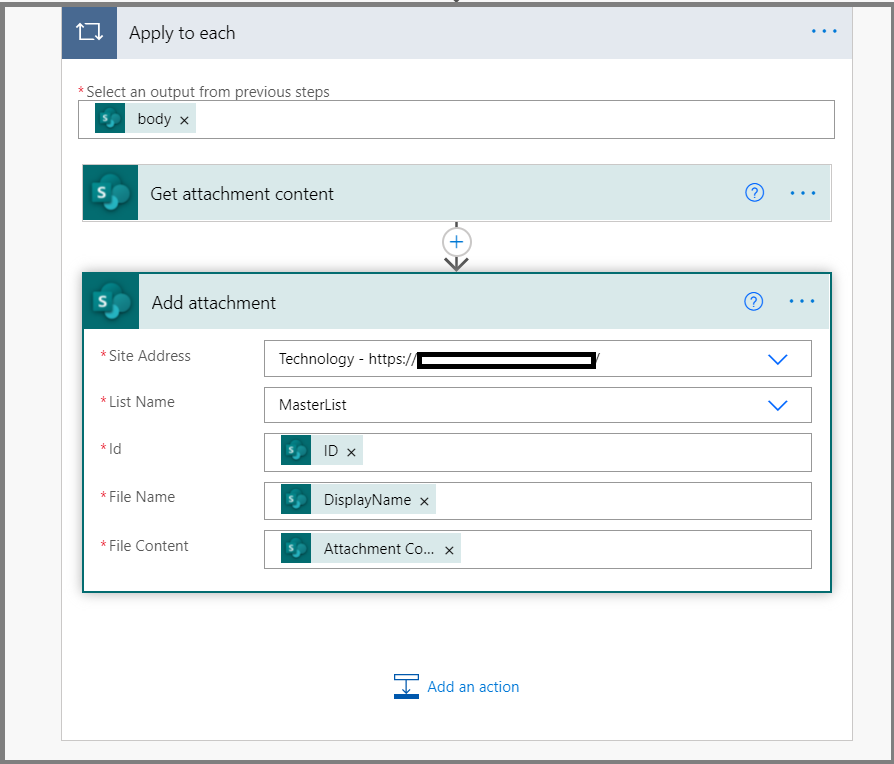
Task: Open the Get attachment content ellipsis menu
Action: [803, 192]
